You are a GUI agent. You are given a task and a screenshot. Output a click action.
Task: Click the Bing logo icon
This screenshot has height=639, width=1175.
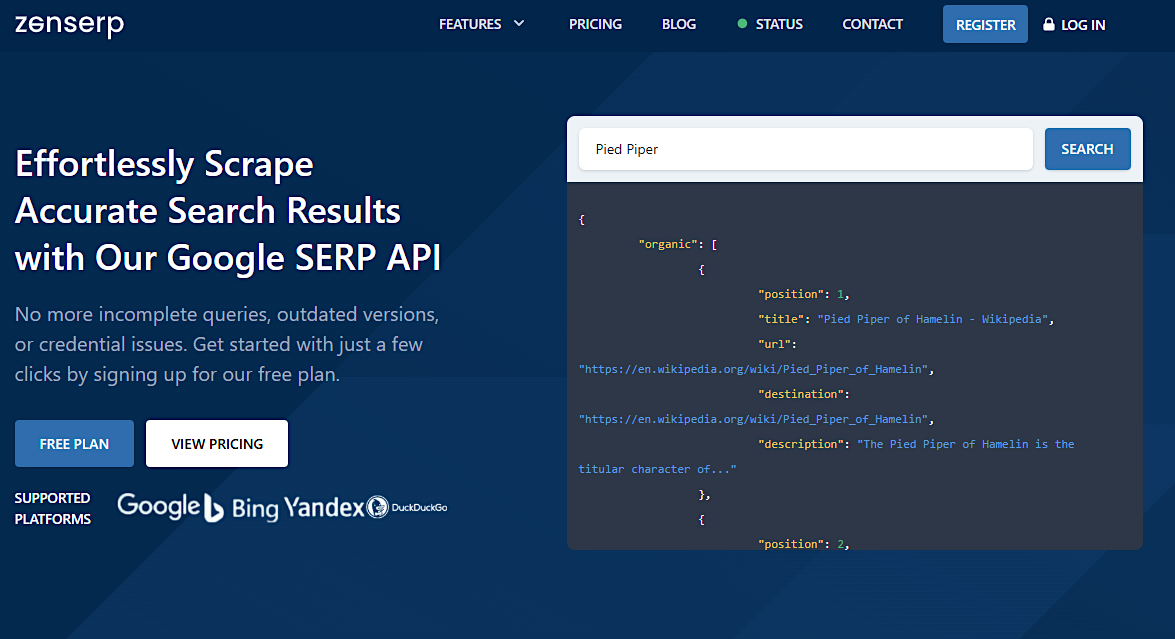click(214, 508)
